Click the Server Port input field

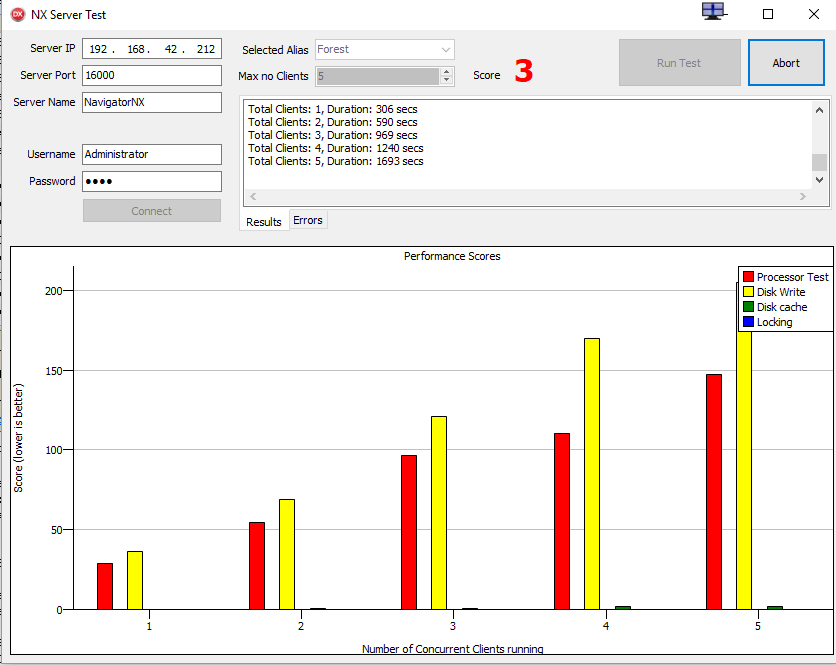click(x=152, y=75)
